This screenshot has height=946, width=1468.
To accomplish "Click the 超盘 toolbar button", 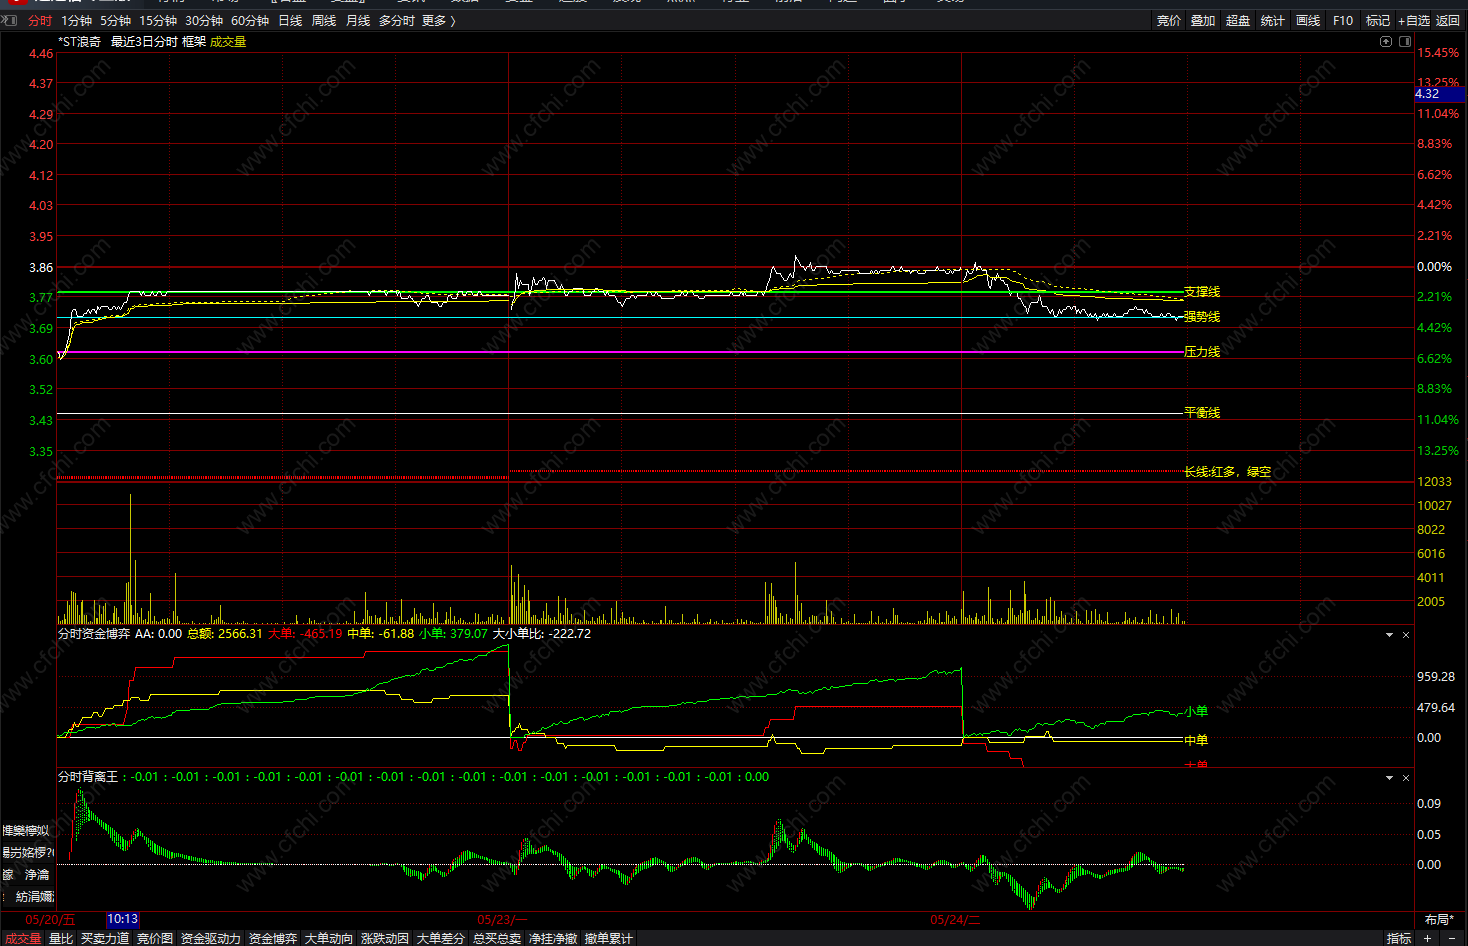I will coord(1238,20).
